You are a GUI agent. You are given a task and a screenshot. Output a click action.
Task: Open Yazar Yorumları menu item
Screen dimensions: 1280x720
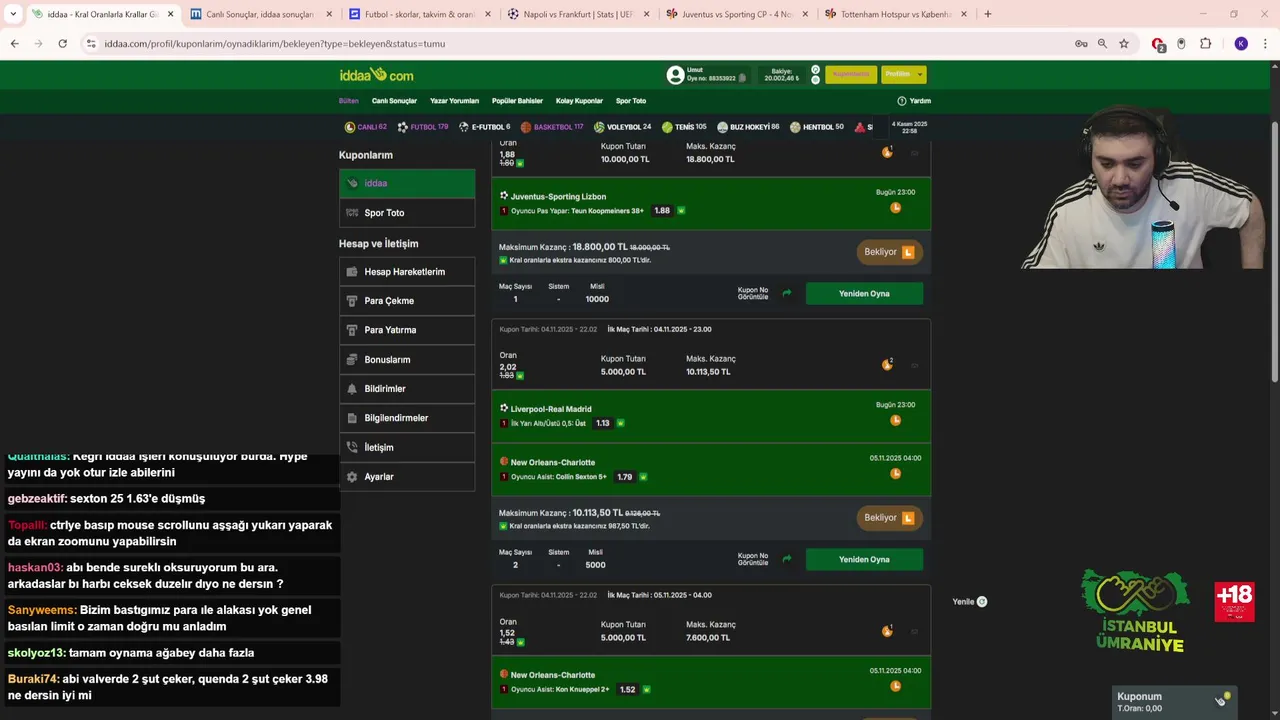[x=454, y=101]
